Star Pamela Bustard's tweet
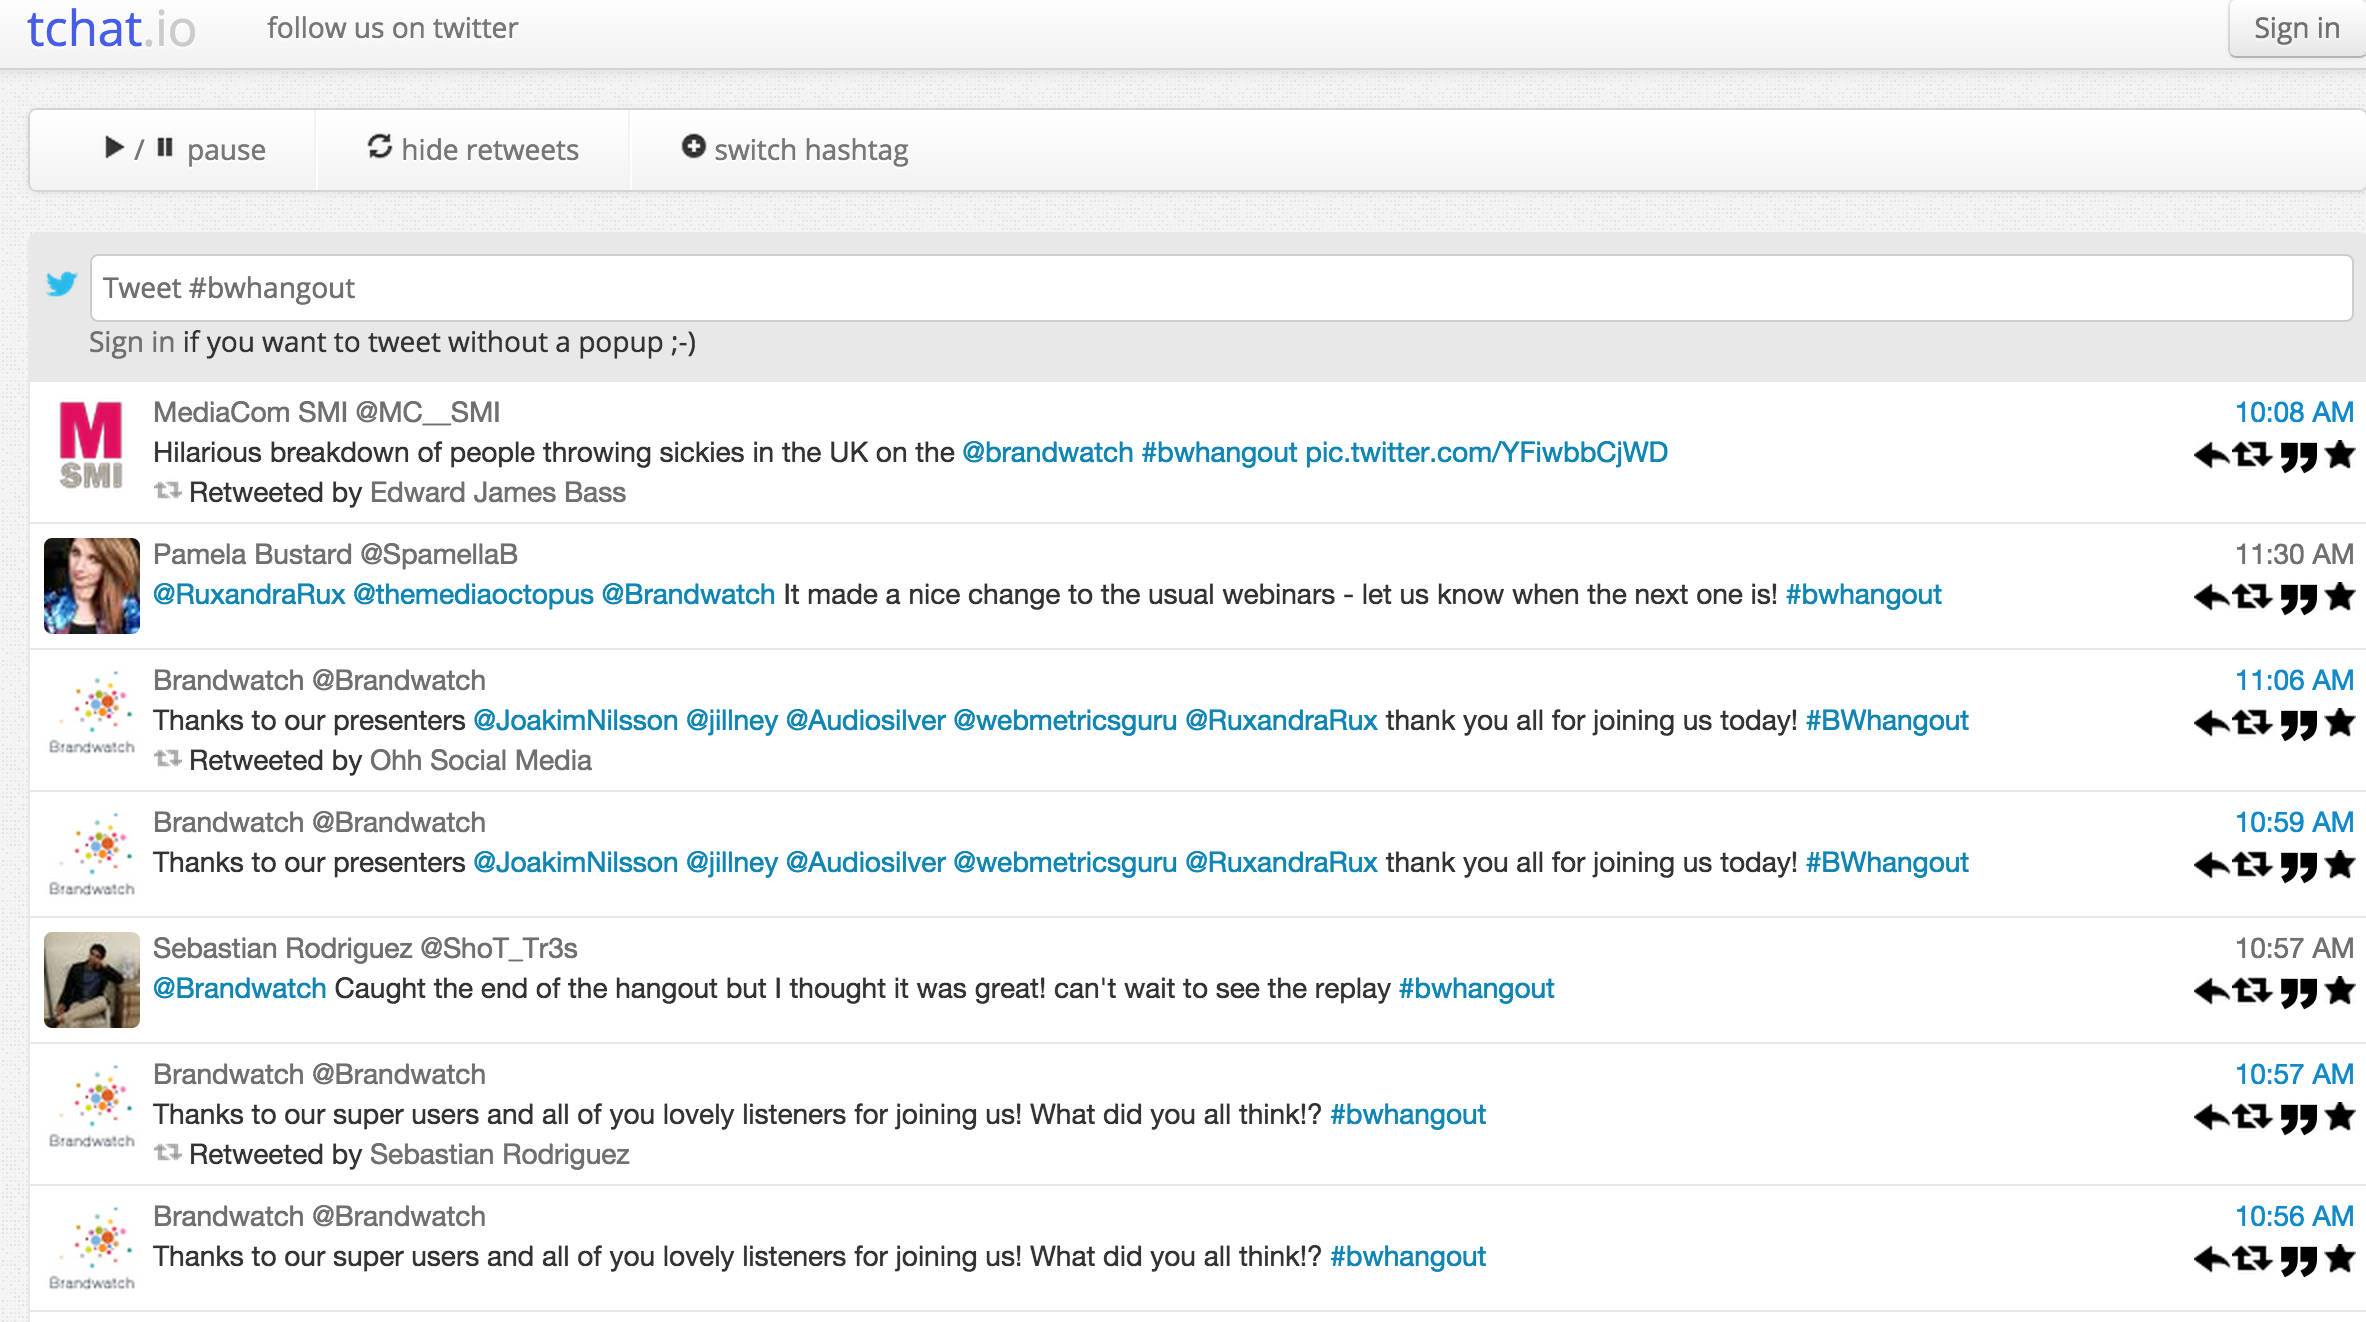This screenshot has width=2366, height=1322. point(2340,597)
